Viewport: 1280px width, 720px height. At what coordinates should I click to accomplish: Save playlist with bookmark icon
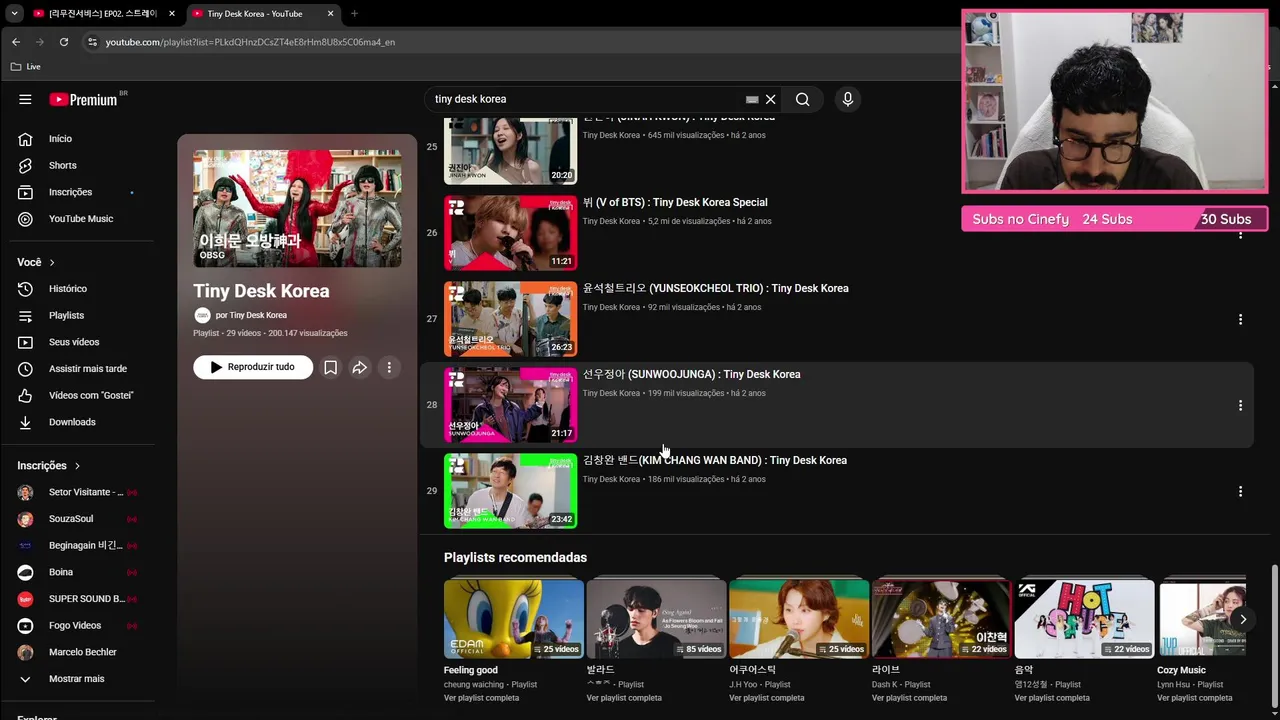point(330,367)
